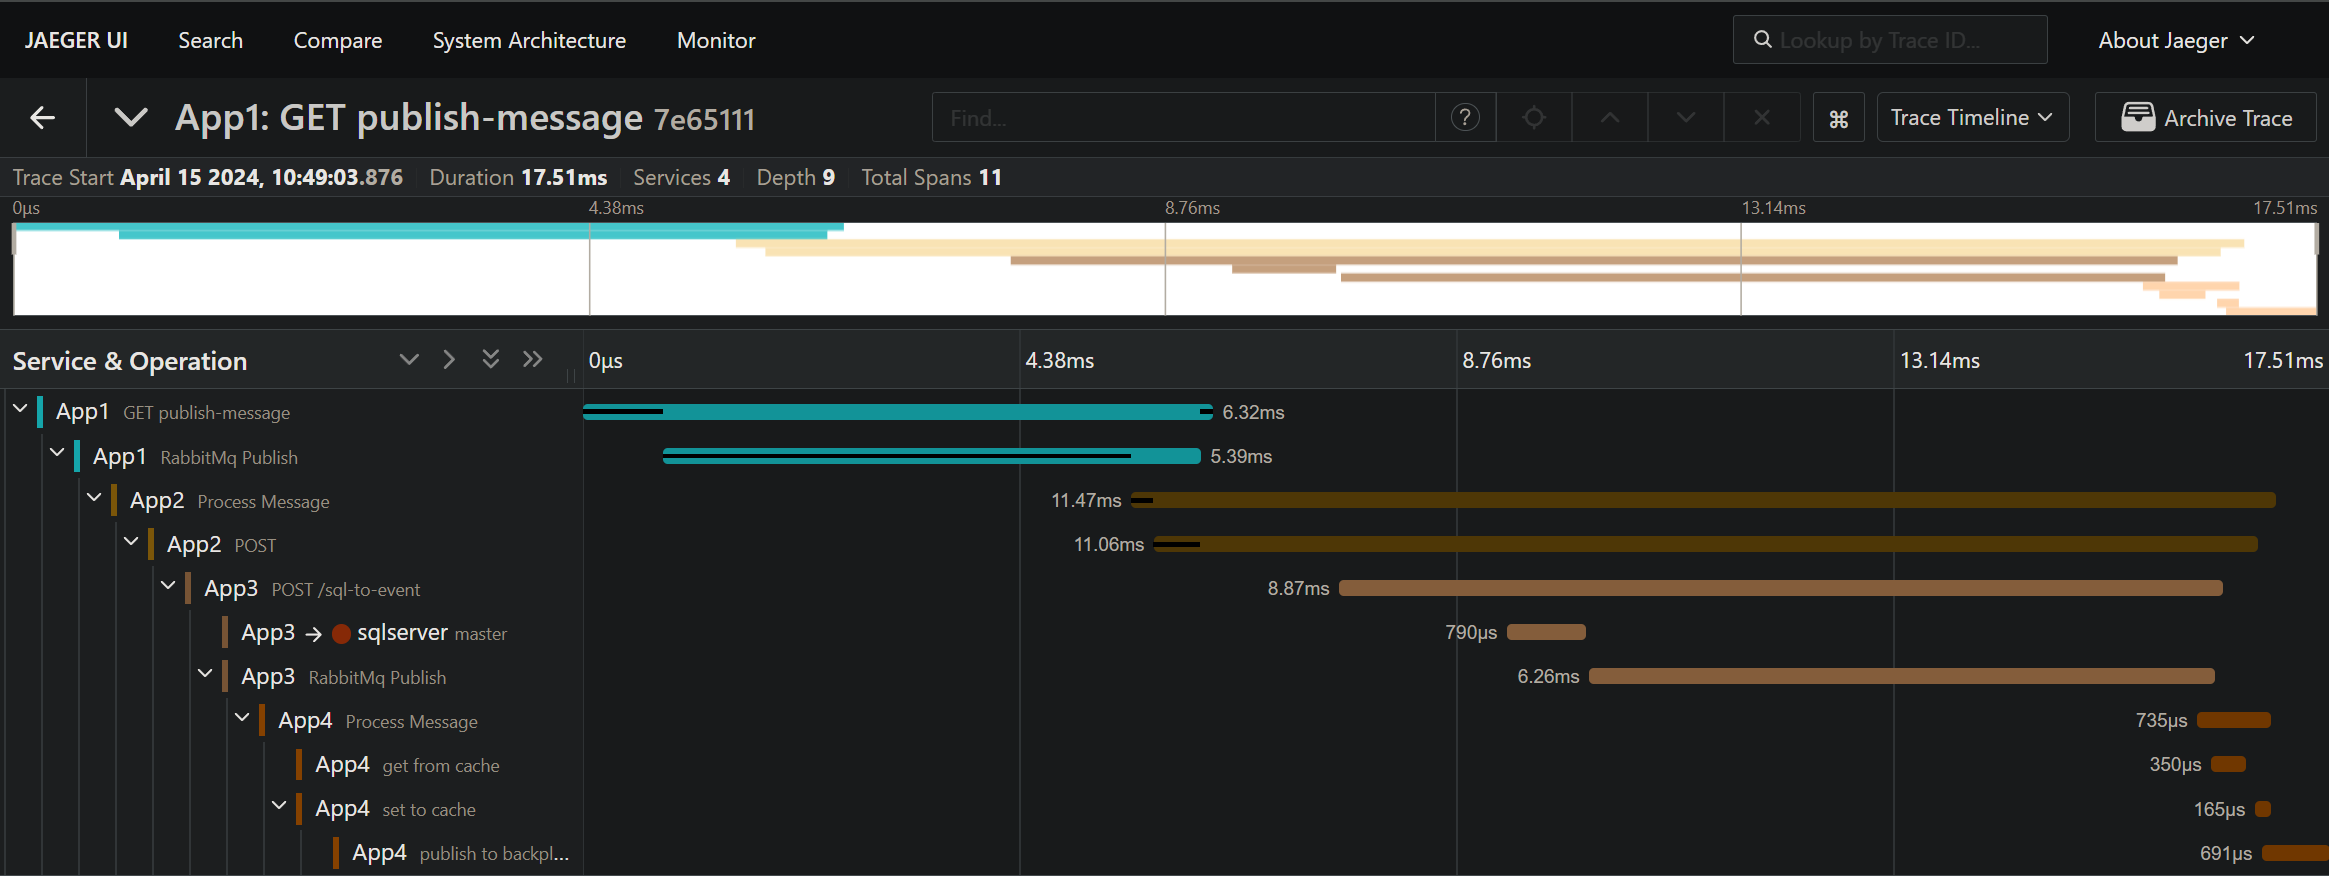Jump to previous search result arrow
Screen dimensions: 2329x876
tap(1610, 118)
